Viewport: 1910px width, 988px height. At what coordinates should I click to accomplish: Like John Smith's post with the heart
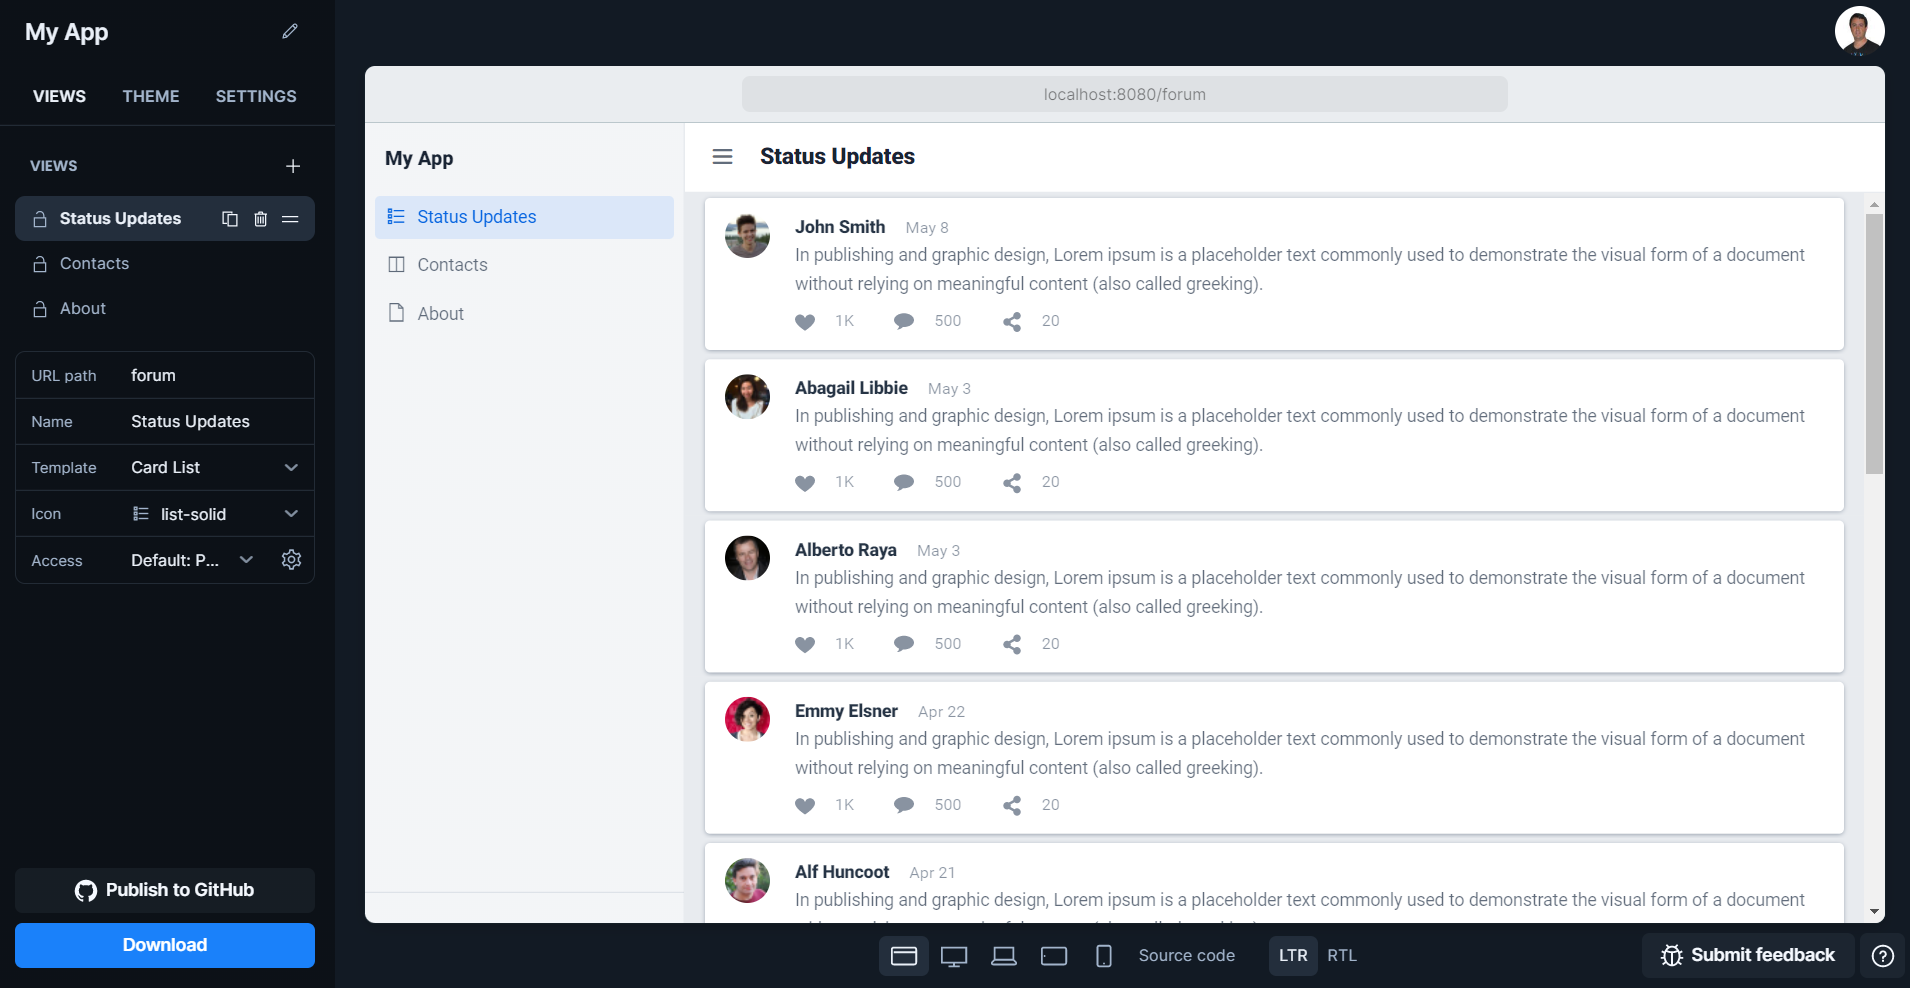804,321
